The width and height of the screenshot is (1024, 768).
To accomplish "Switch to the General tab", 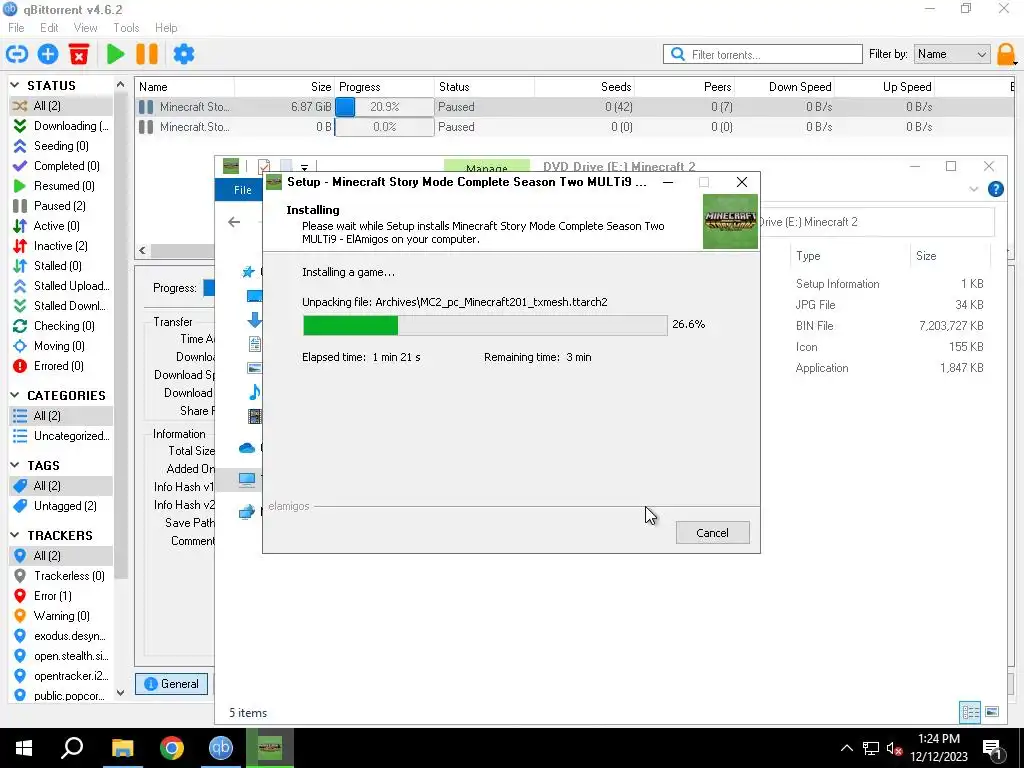I will coord(171,684).
